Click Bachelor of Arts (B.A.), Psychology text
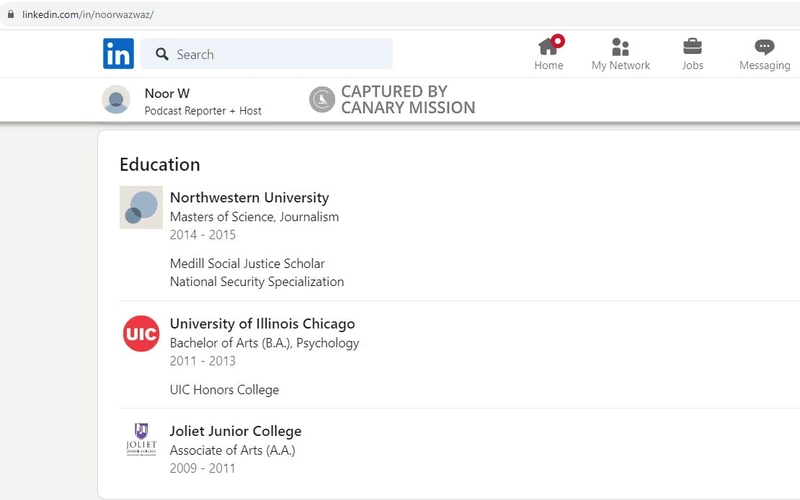 pos(264,343)
